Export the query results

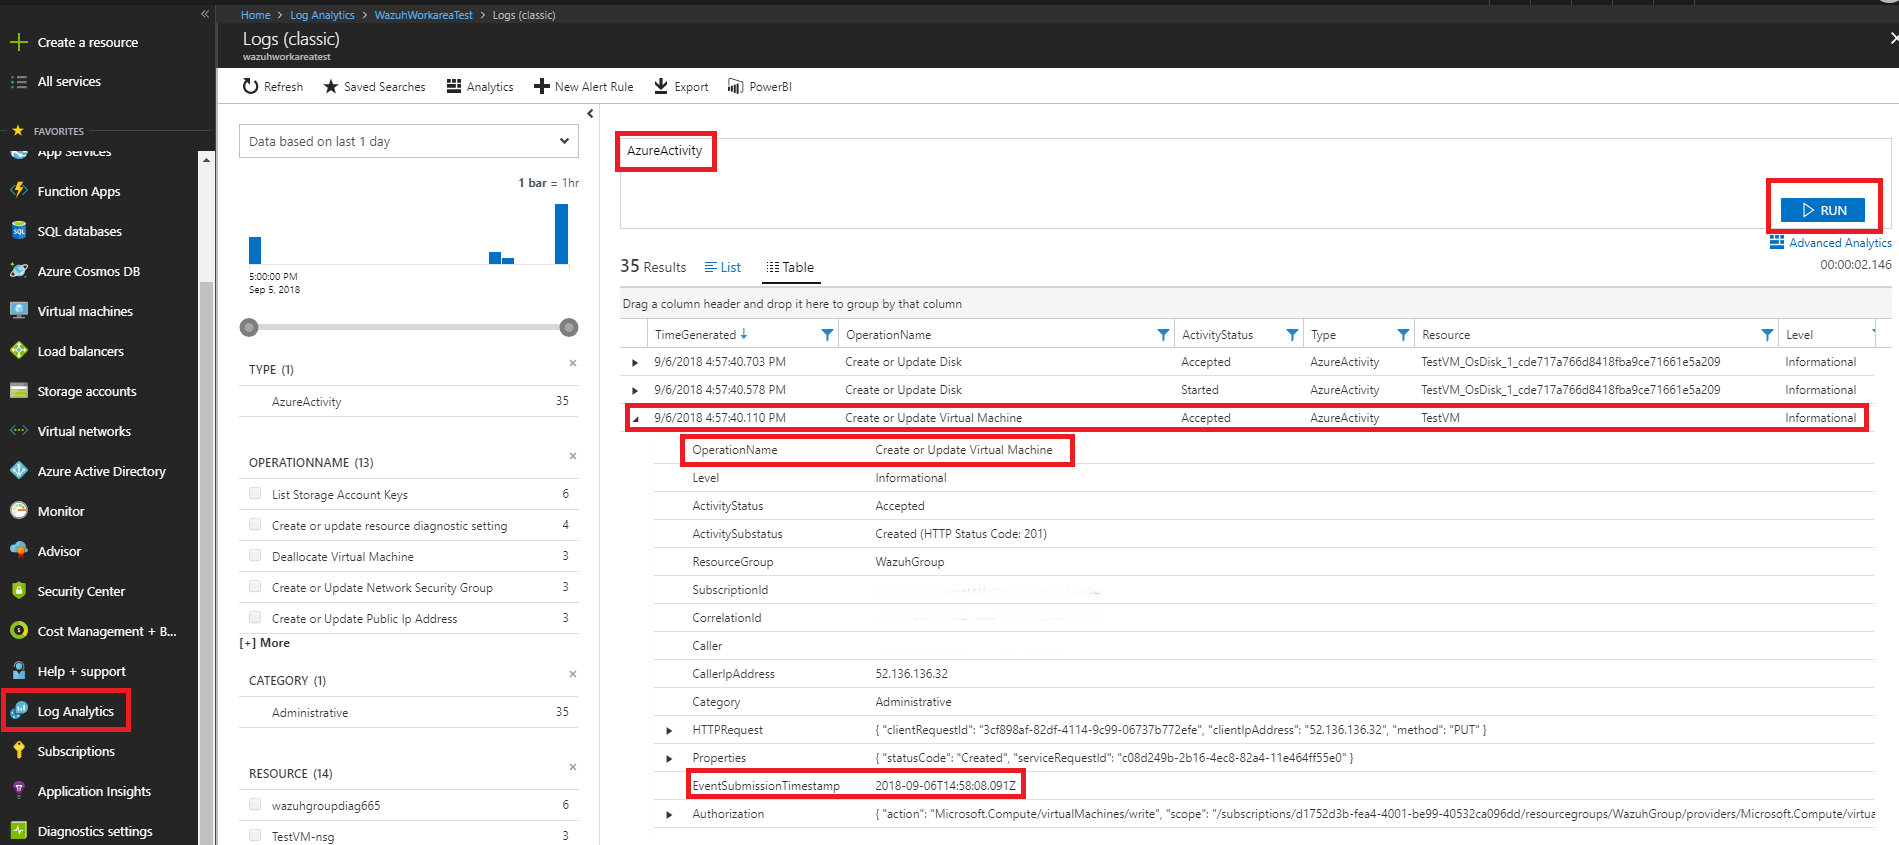tap(681, 87)
